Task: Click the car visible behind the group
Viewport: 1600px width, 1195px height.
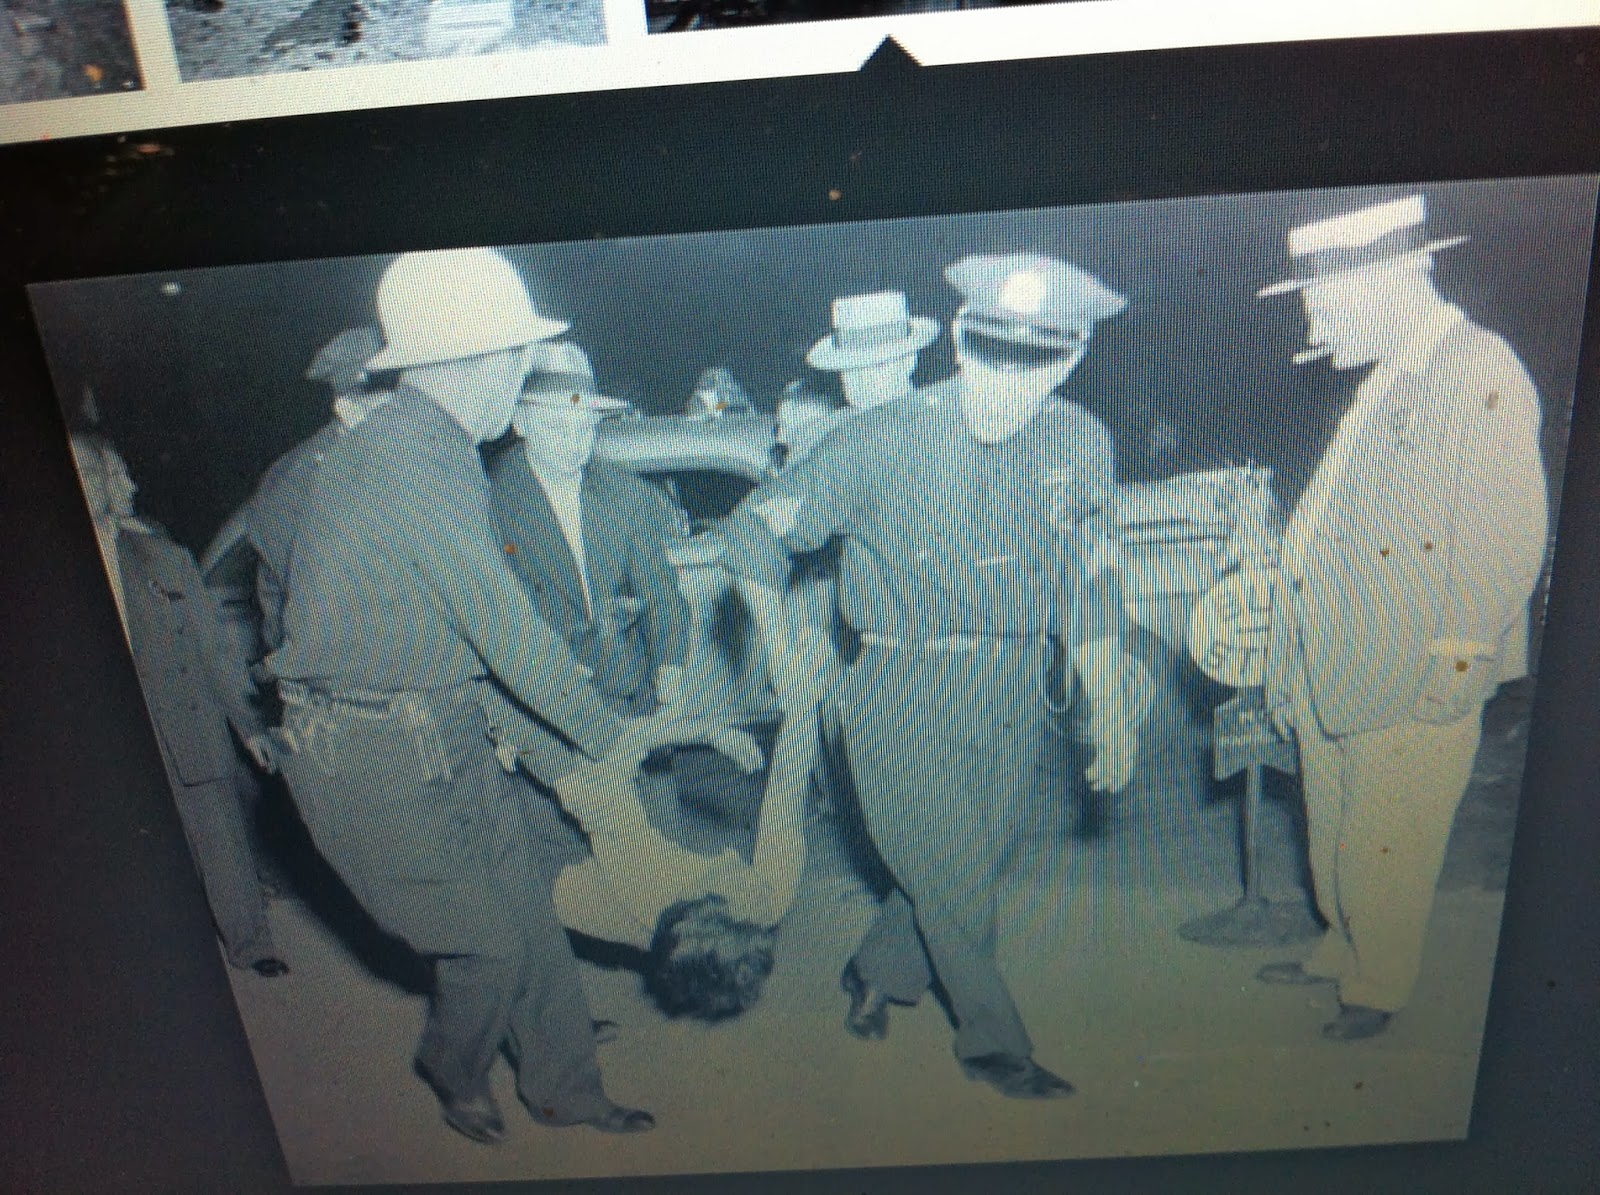Action: click(x=700, y=430)
